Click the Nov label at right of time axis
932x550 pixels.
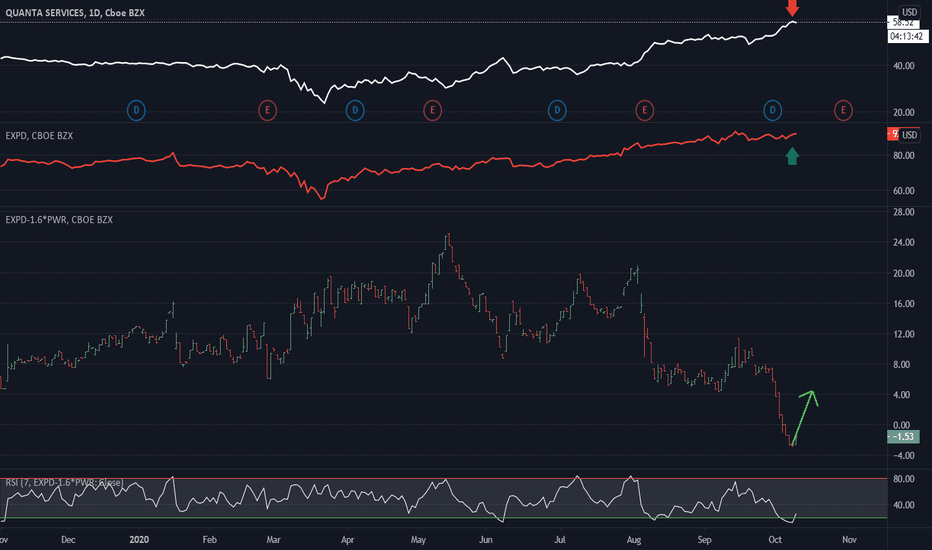(849, 540)
